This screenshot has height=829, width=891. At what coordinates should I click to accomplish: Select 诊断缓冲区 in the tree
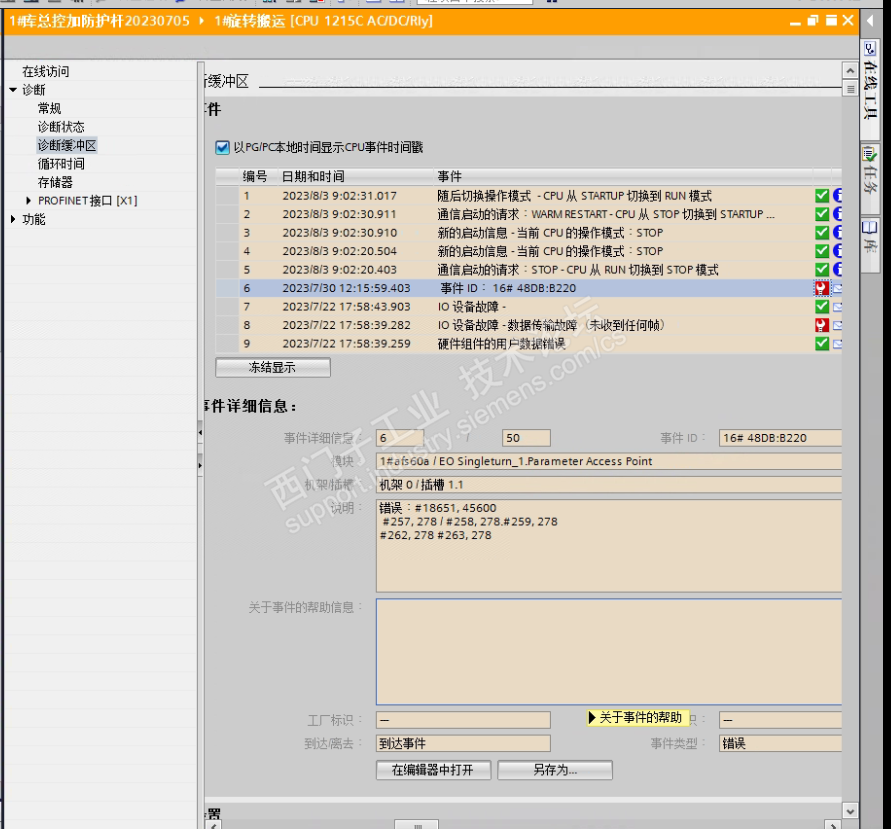(67, 145)
